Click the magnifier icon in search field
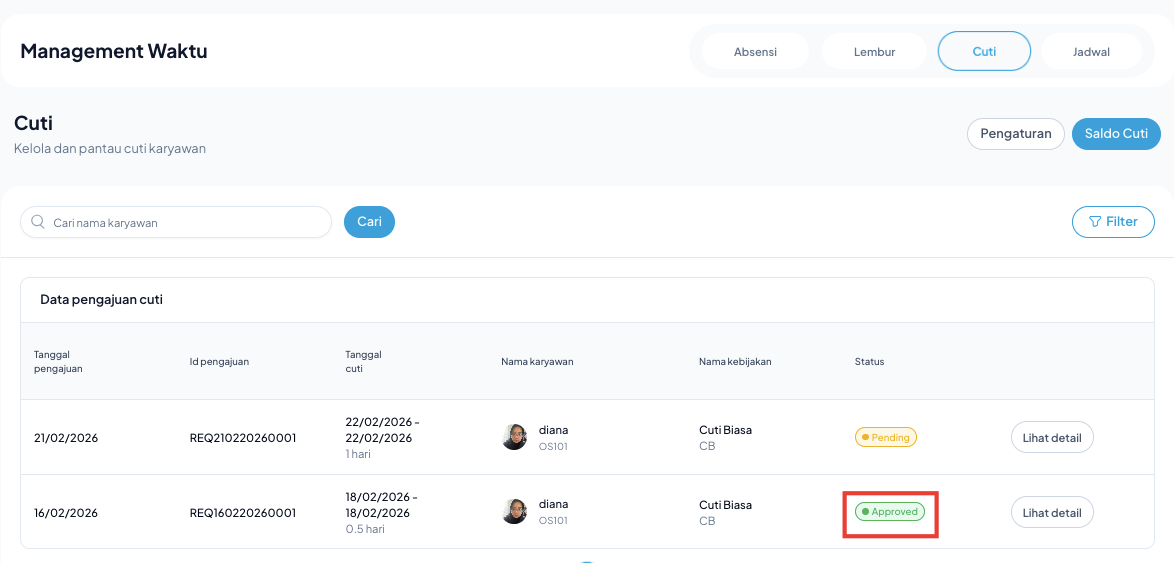The width and height of the screenshot is (1174, 563). (38, 222)
